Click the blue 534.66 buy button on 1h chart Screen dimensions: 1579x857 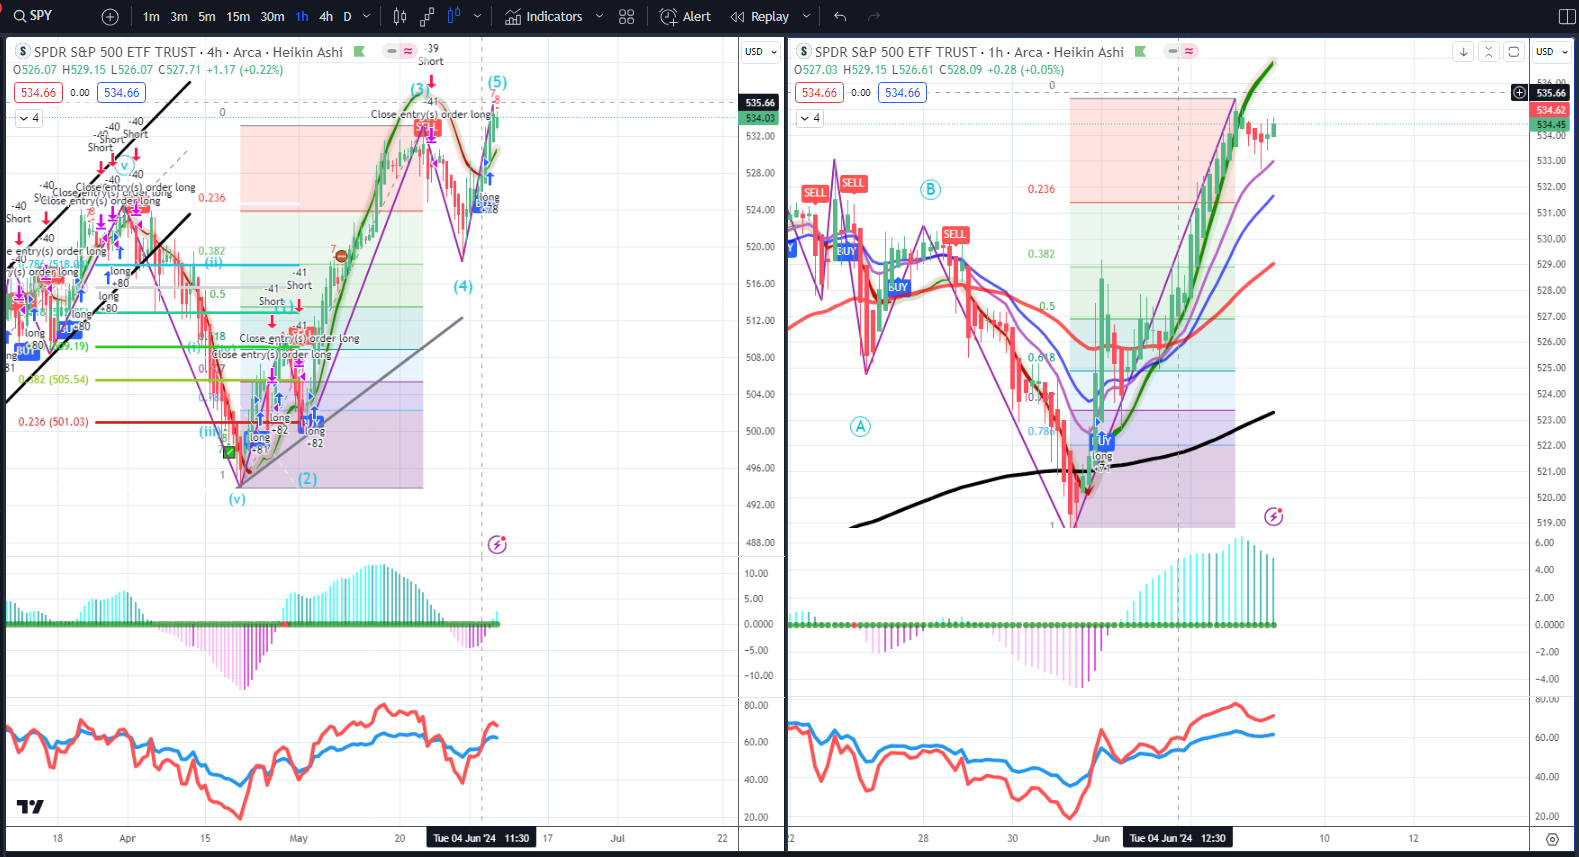coord(903,93)
